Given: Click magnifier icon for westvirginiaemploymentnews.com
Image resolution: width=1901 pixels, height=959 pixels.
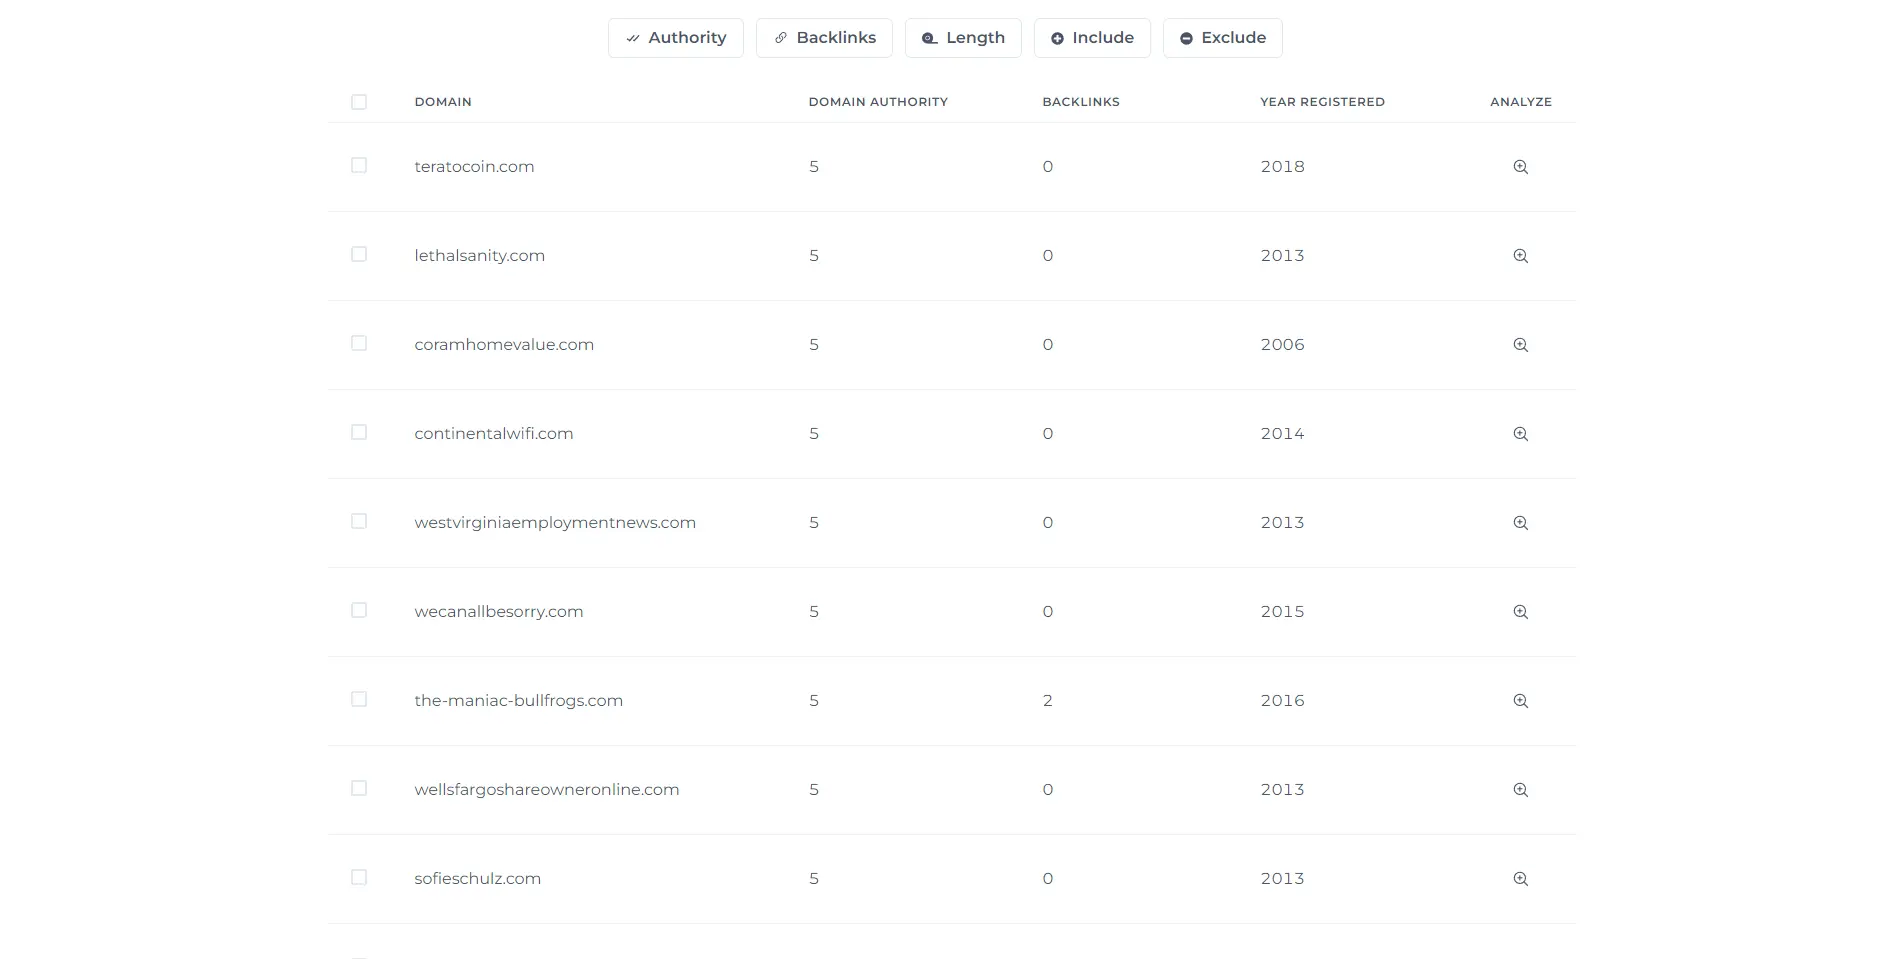Looking at the screenshot, I should pos(1520,523).
